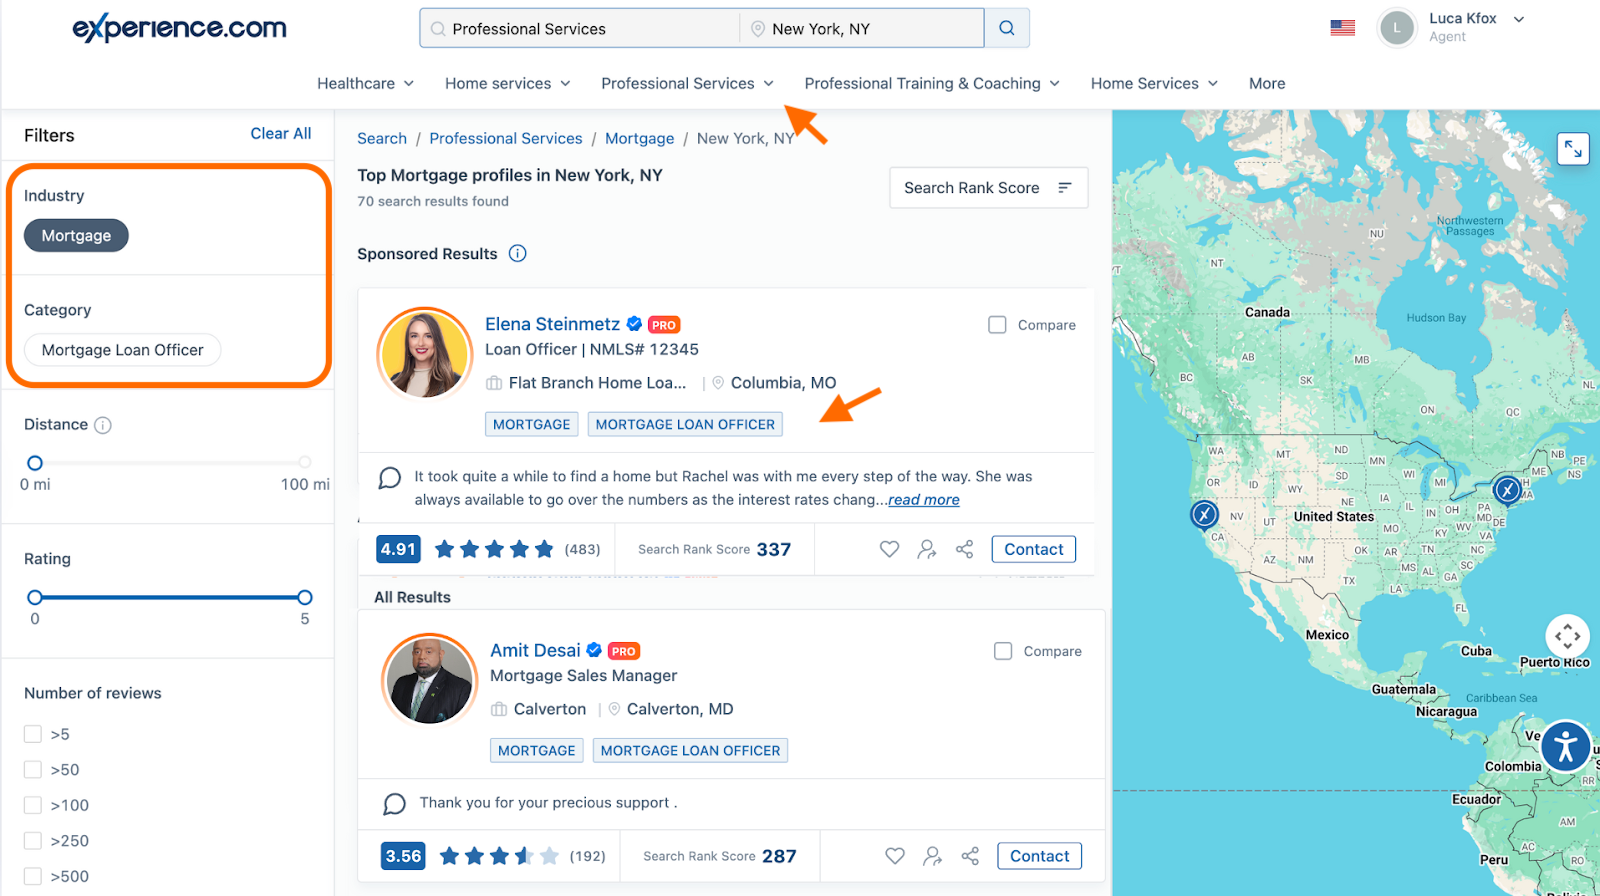1600x896 pixels.
Task: Enable the >250 reviews filter
Action: pyautogui.click(x=33, y=841)
